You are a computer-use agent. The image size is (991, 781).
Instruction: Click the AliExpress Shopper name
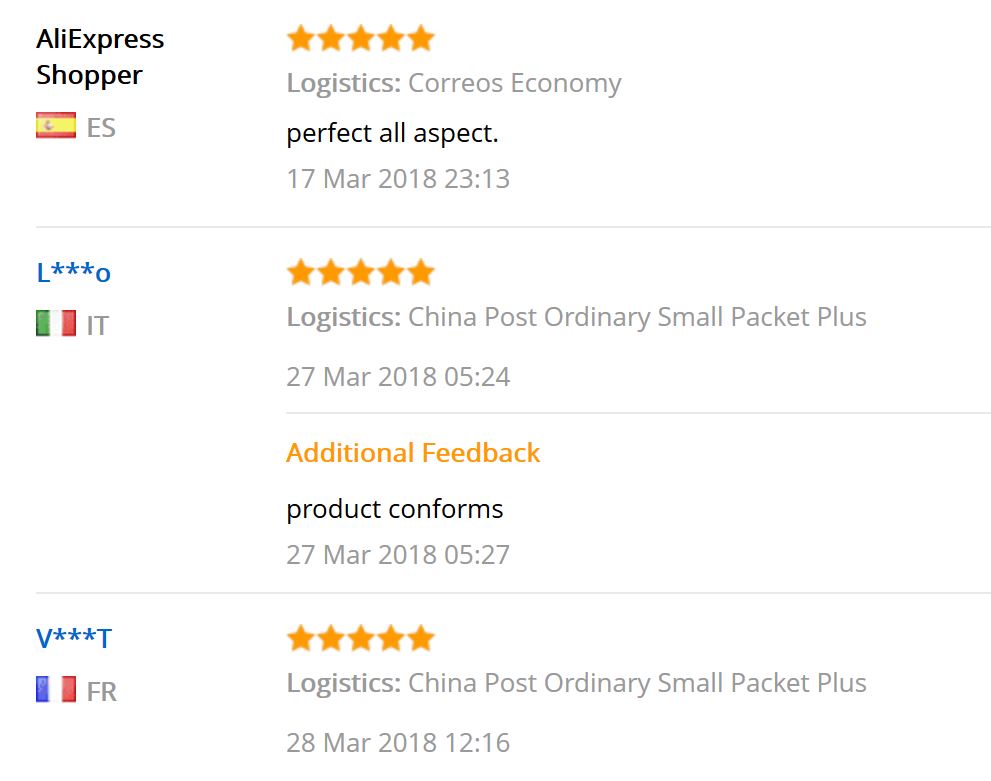click(x=100, y=57)
